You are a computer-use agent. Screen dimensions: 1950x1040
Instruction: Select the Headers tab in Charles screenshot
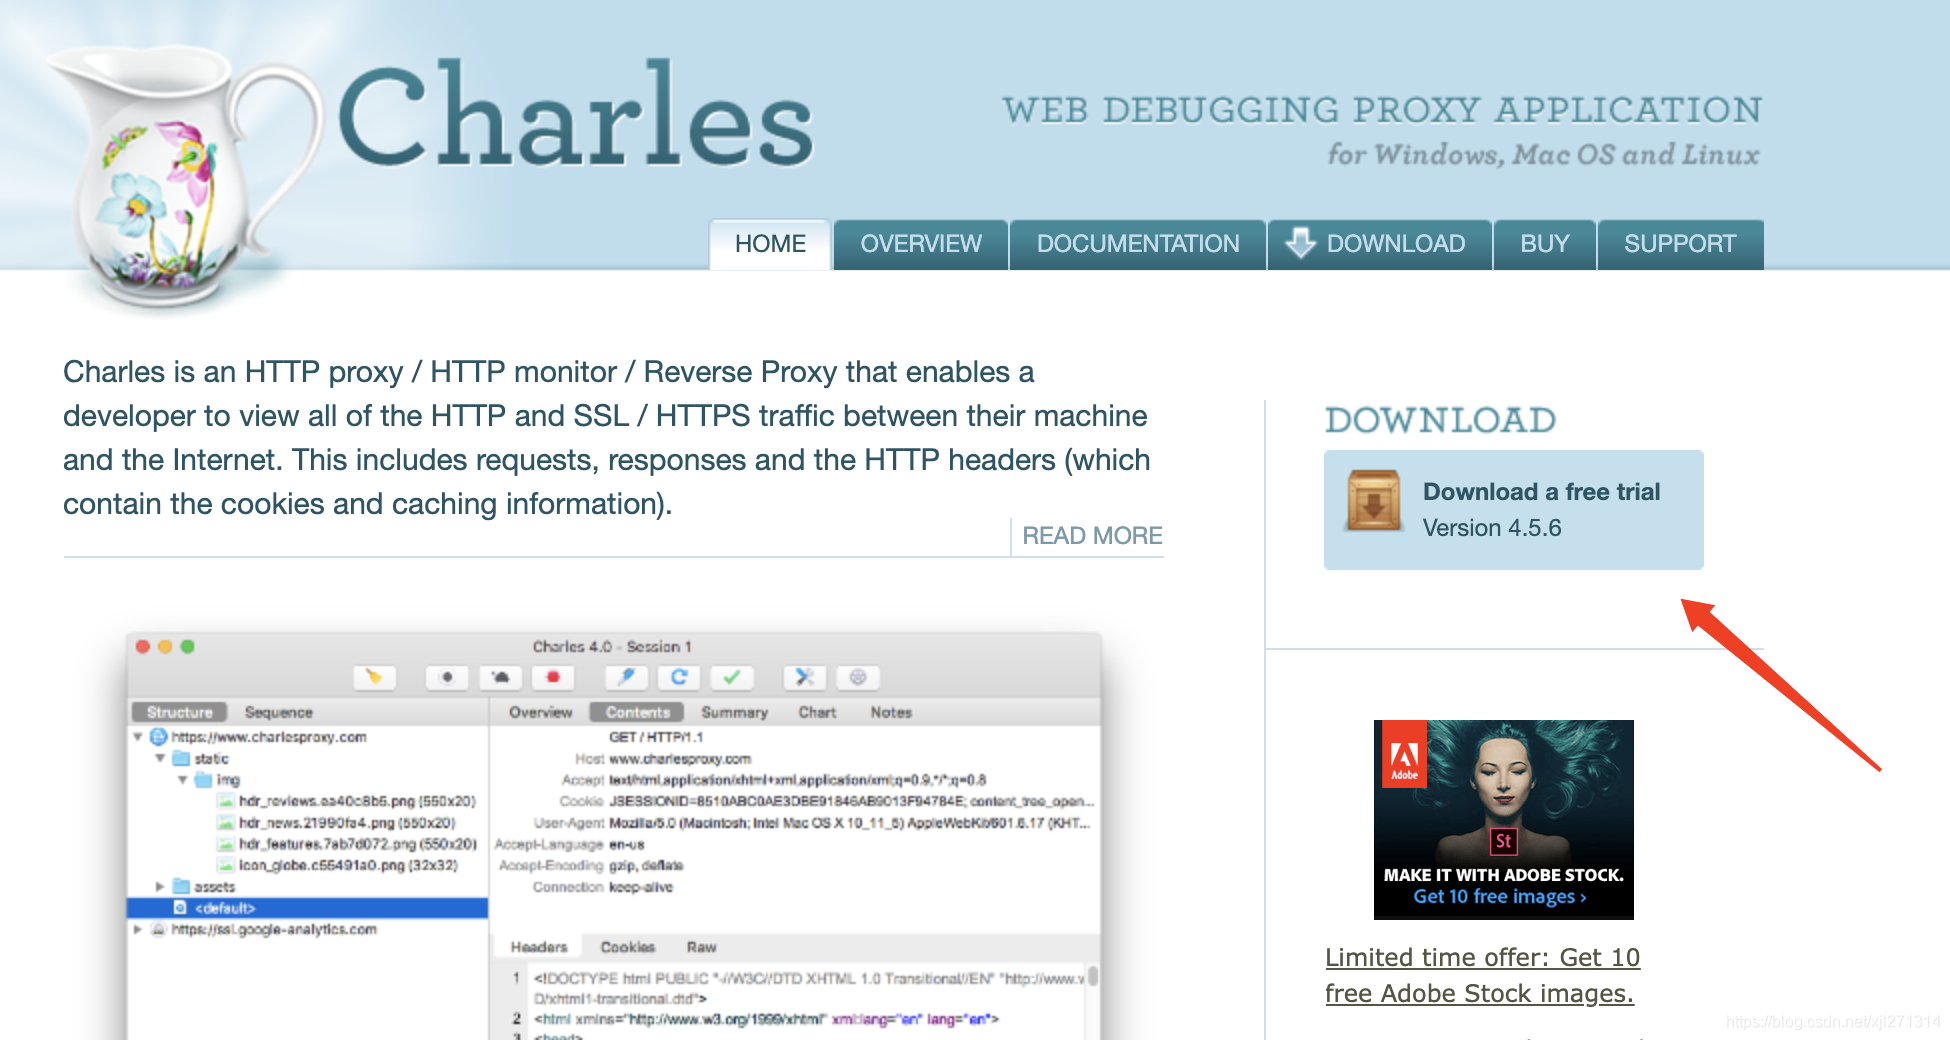pyautogui.click(x=539, y=947)
